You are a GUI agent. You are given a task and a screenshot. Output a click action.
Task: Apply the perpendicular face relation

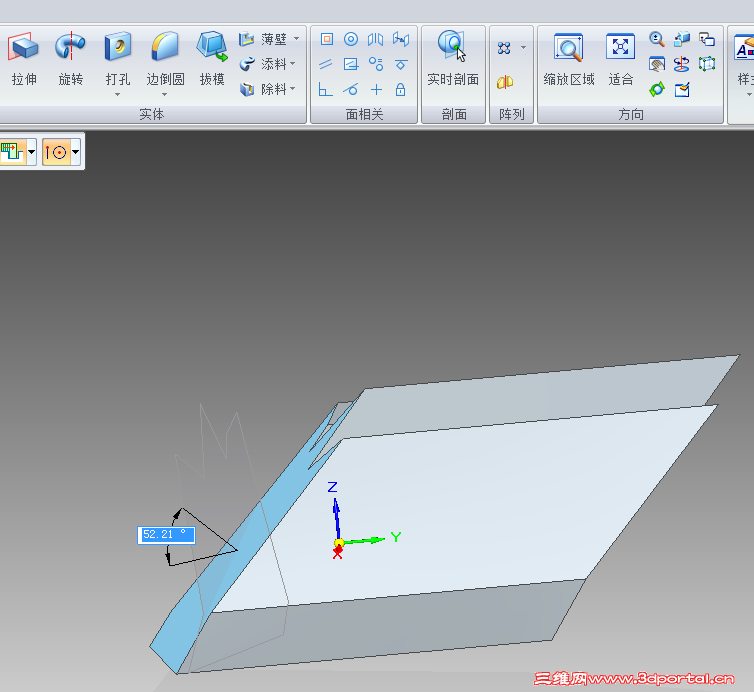[x=326, y=89]
